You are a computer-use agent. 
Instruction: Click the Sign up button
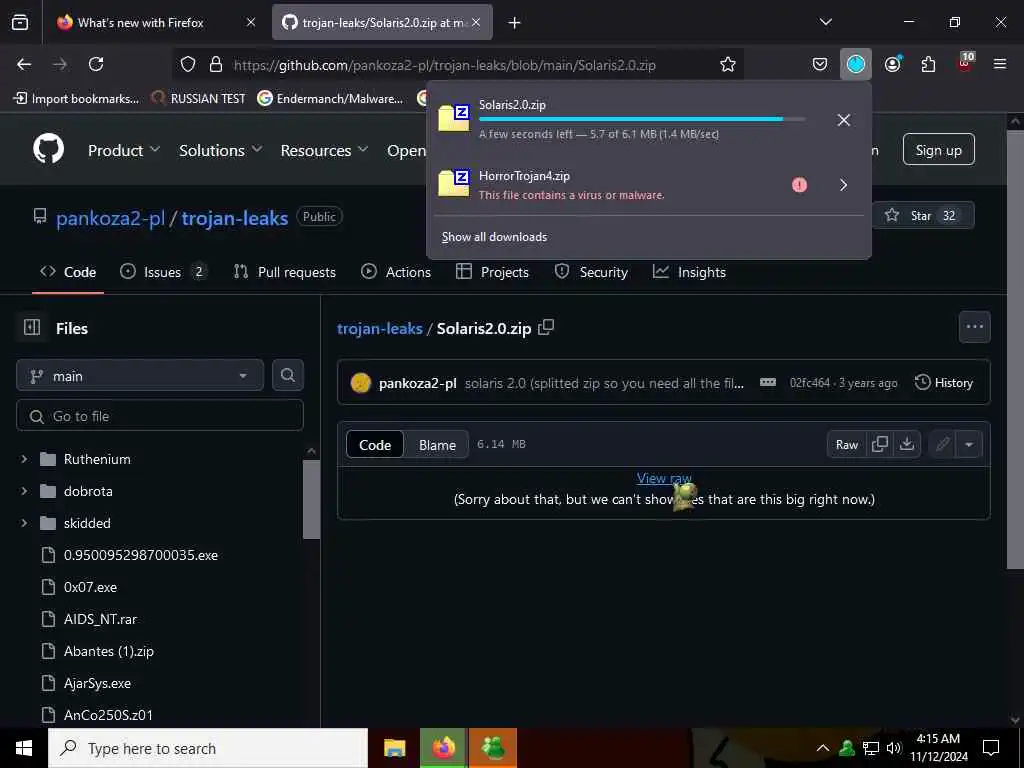[x=938, y=150]
